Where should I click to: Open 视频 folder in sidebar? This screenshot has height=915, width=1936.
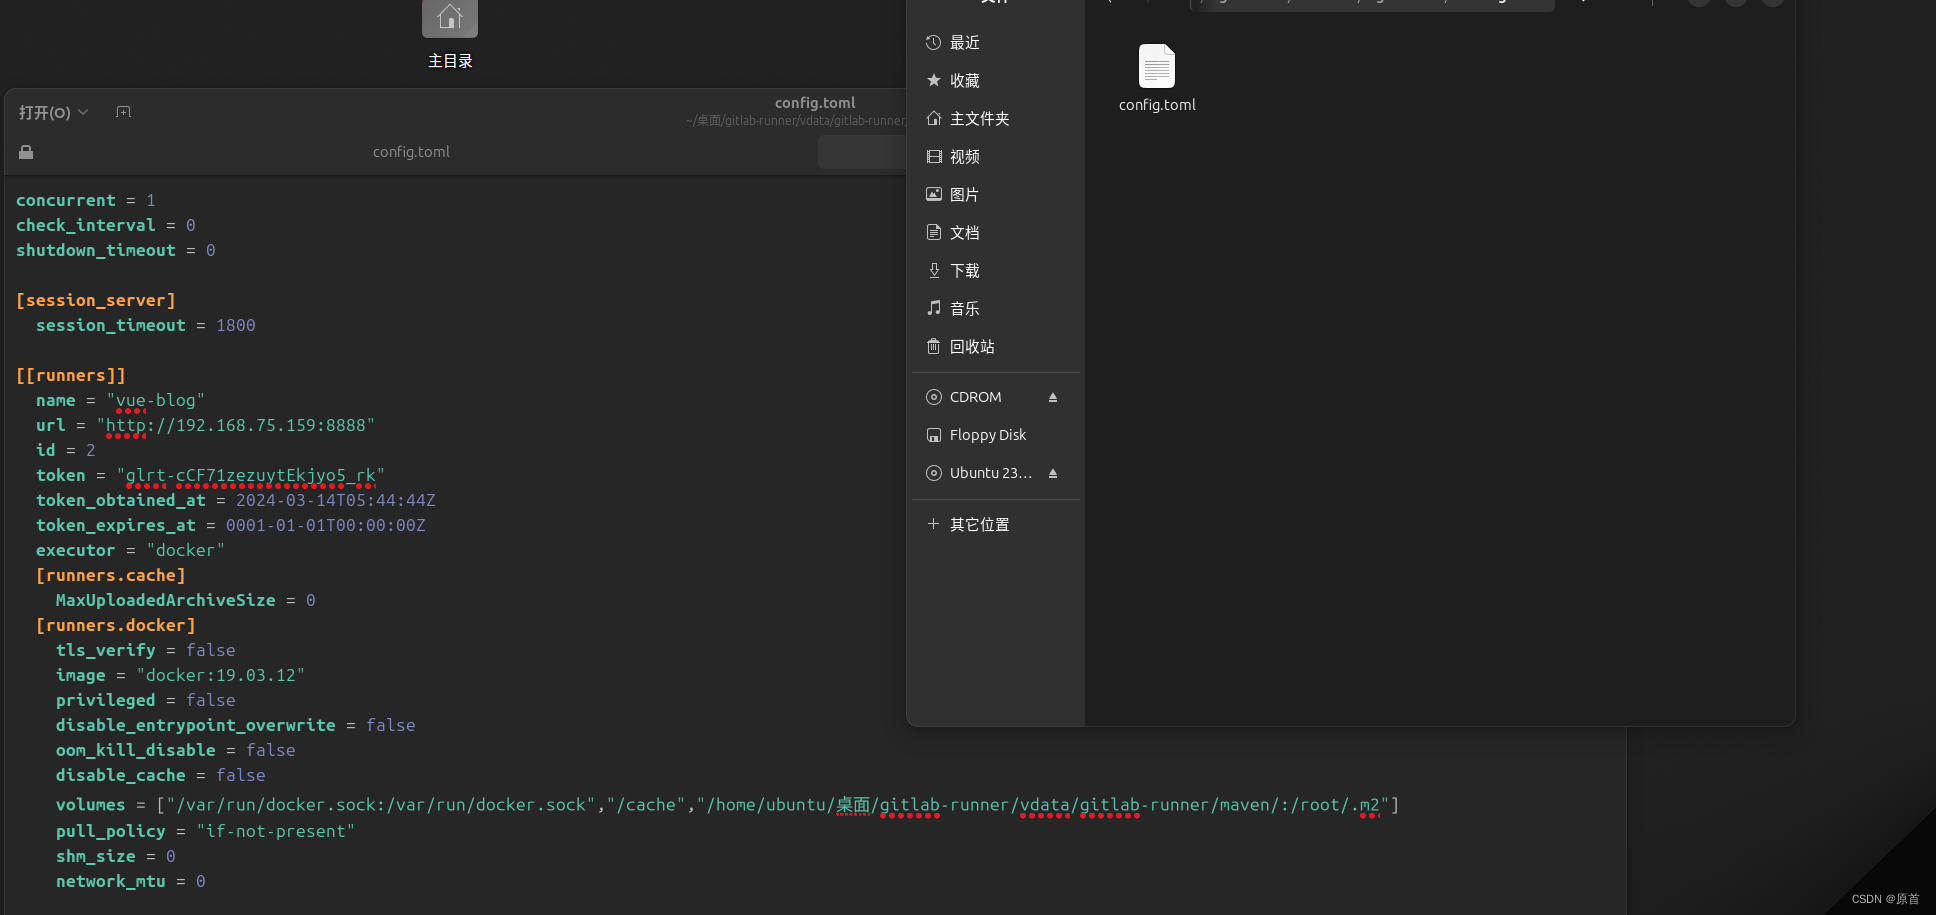point(996,157)
